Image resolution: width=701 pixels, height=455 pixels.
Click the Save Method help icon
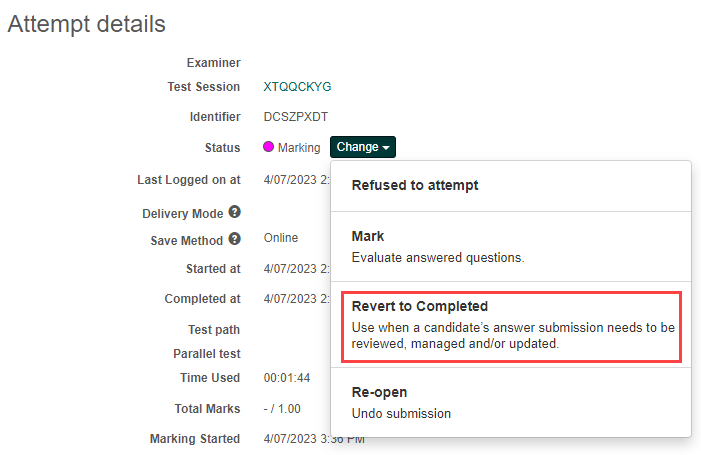tap(234, 239)
